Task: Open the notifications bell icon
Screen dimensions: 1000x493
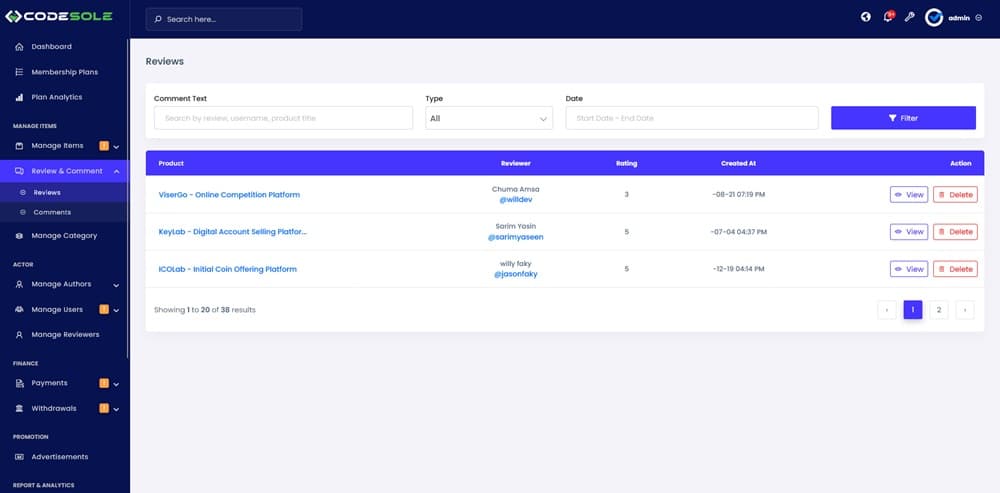Action: 888,18
